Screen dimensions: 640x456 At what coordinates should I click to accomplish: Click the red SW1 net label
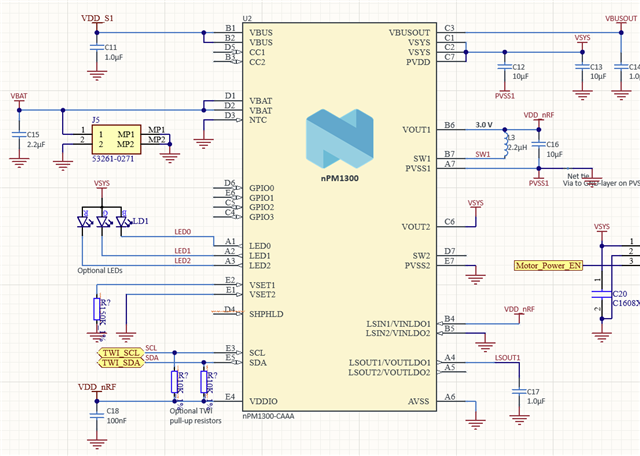[x=483, y=154]
